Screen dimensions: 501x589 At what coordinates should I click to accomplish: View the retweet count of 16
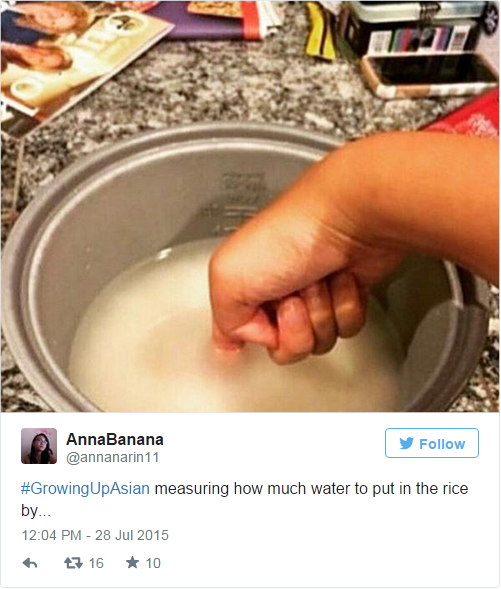click(x=96, y=563)
